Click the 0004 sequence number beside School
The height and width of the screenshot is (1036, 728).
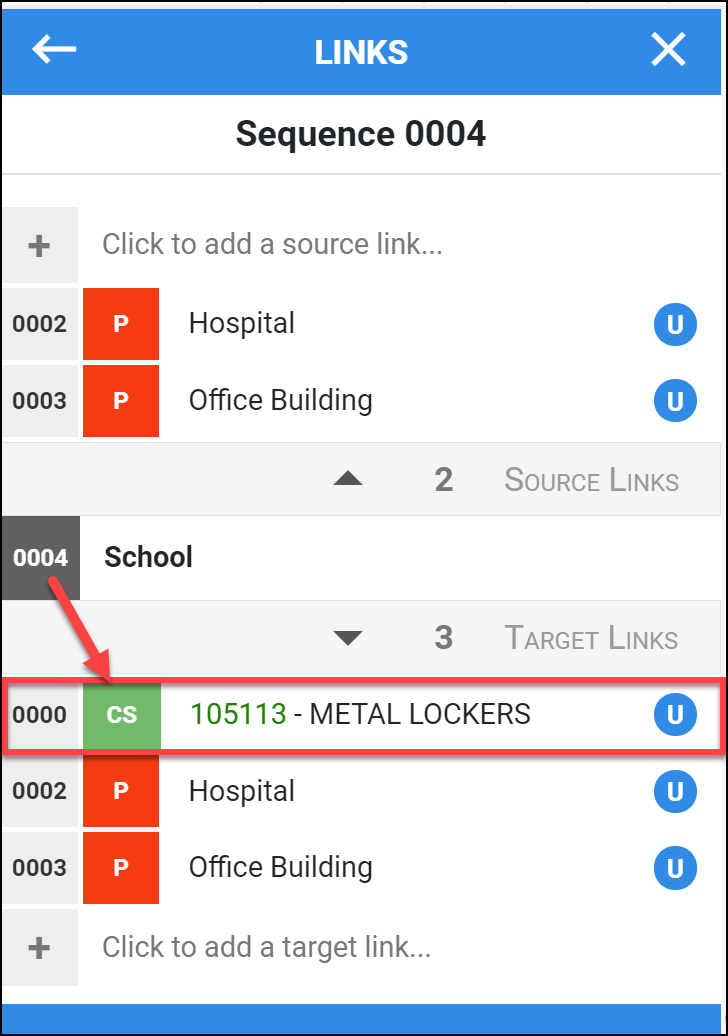tap(40, 558)
